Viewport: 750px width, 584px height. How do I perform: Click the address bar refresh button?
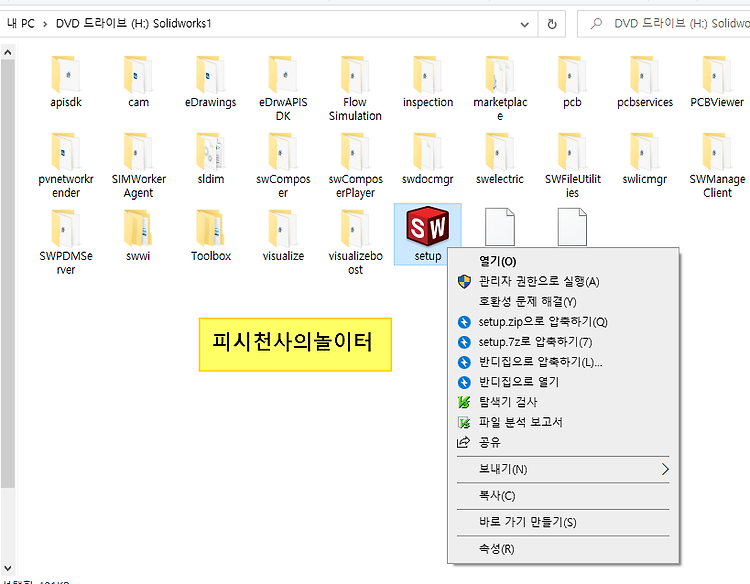[551, 24]
